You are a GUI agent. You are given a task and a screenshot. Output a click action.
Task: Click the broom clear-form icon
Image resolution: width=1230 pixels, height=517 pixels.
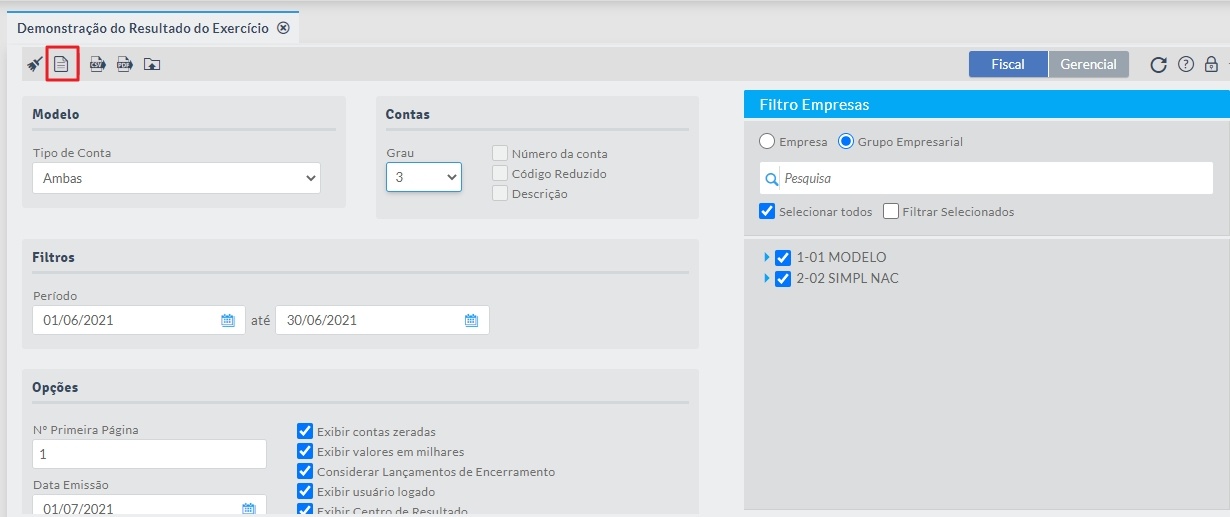click(35, 64)
